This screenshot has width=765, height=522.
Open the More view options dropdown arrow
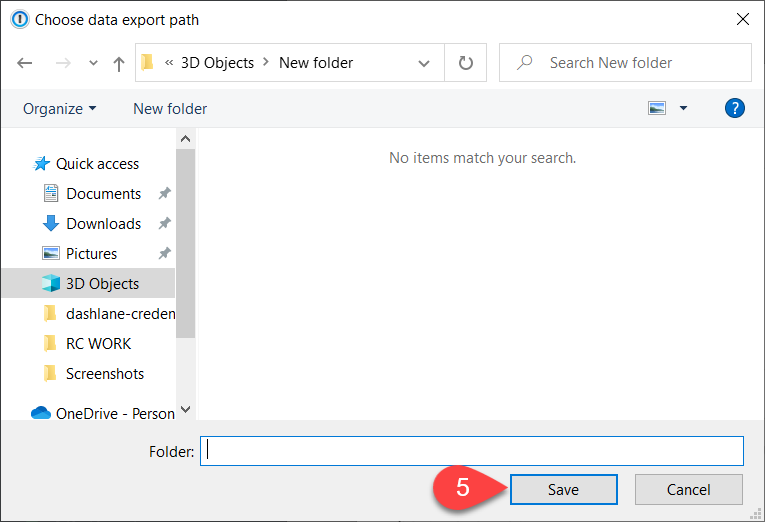(x=684, y=108)
